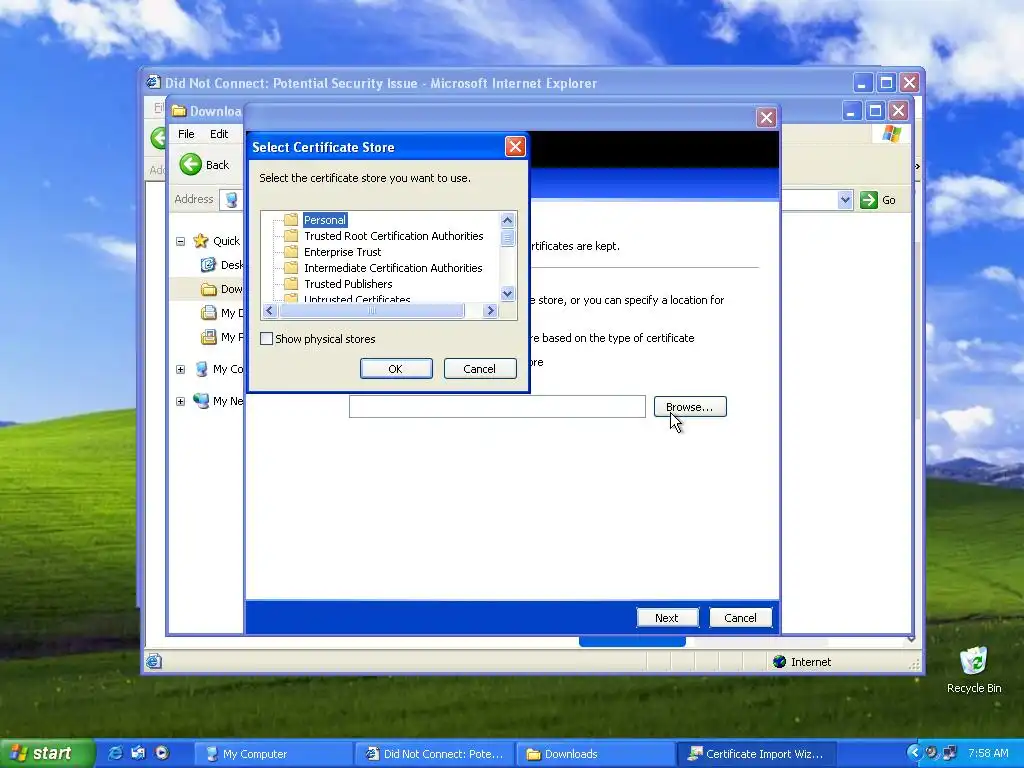Click Next in Certificate Import Wizard
Image resolution: width=1024 pixels, height=768 pixels.
[667, 618]
